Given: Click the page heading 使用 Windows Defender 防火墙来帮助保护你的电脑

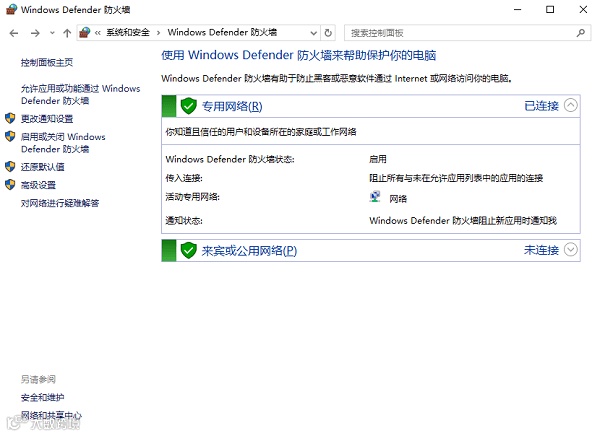Looking at the screenshot, I should [299, 56].
